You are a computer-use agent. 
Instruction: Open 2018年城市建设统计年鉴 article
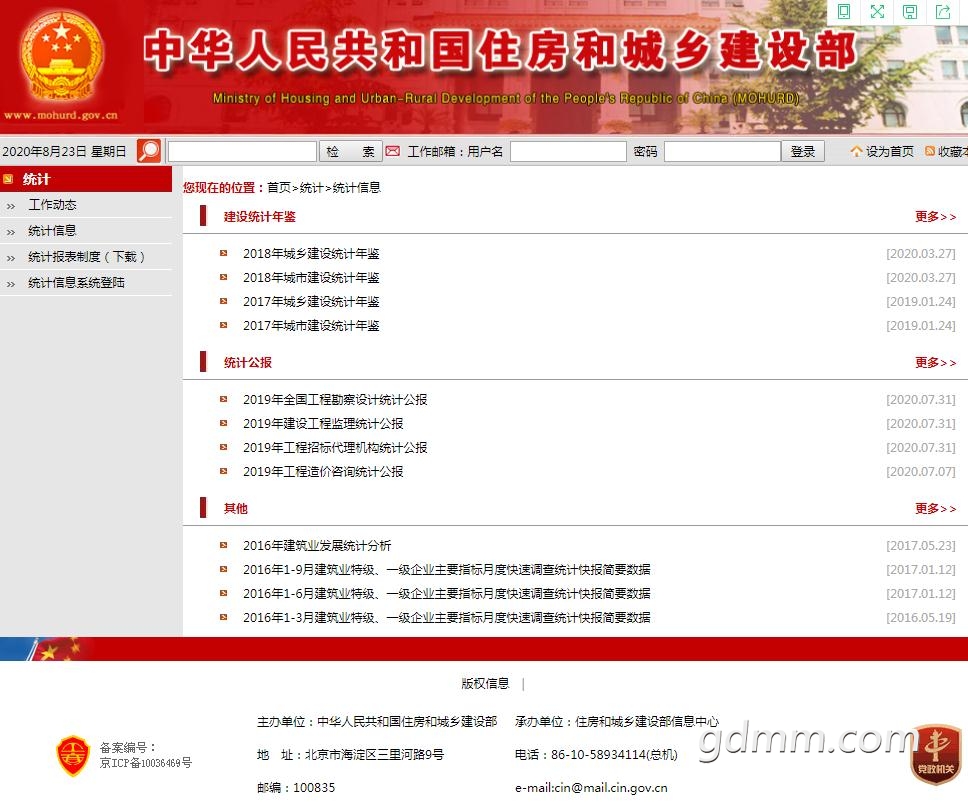tap(311, 278)
